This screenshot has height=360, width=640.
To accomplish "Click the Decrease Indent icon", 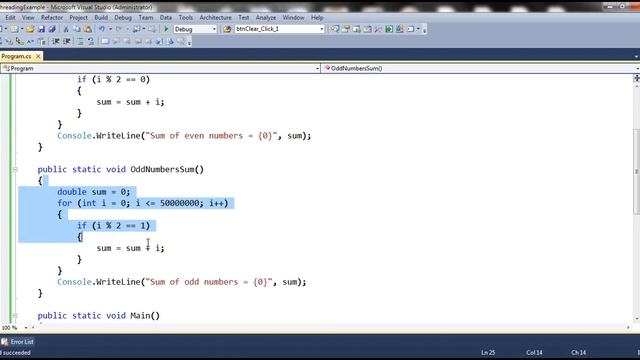I will (56, 41).
